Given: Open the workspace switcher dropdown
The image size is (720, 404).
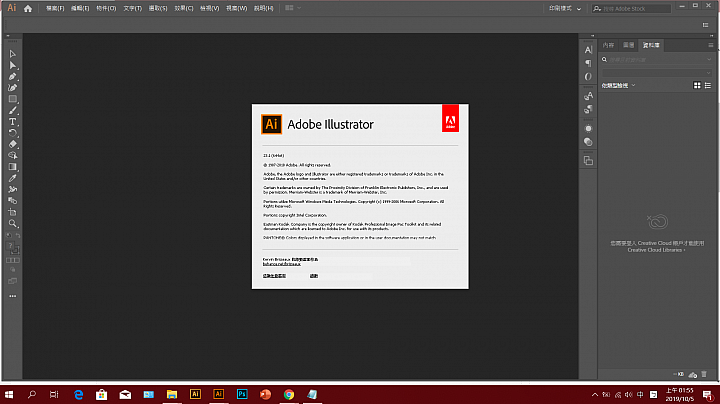Looking at the screenshot, I should 565,8.
